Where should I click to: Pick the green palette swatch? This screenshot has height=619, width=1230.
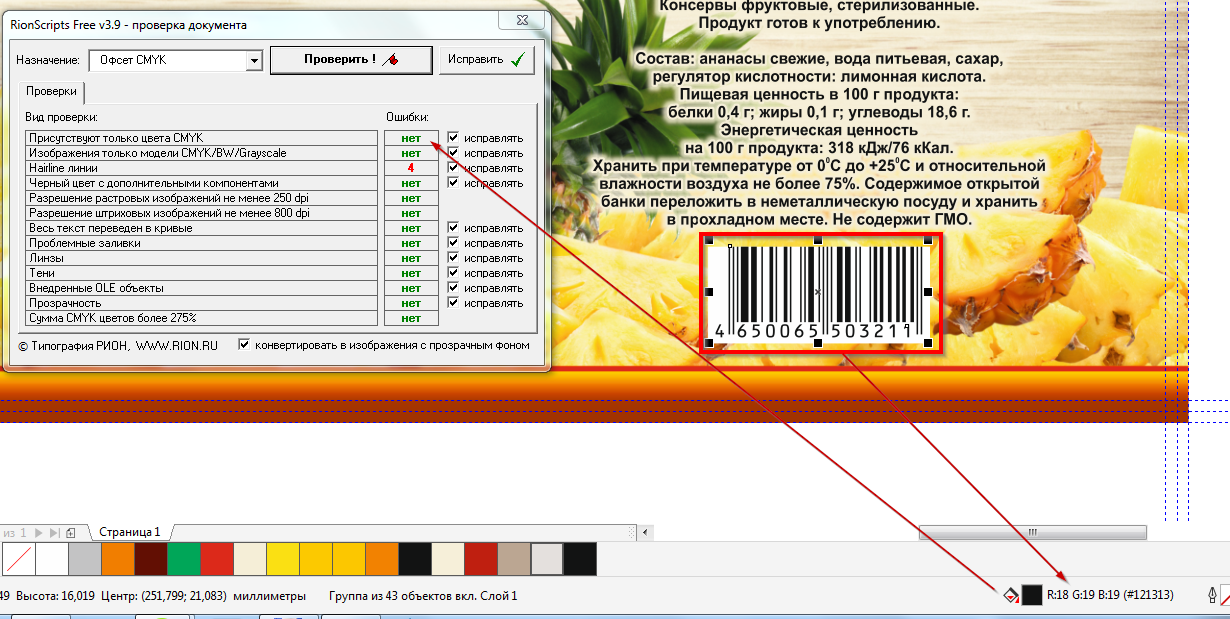[185, 559]
